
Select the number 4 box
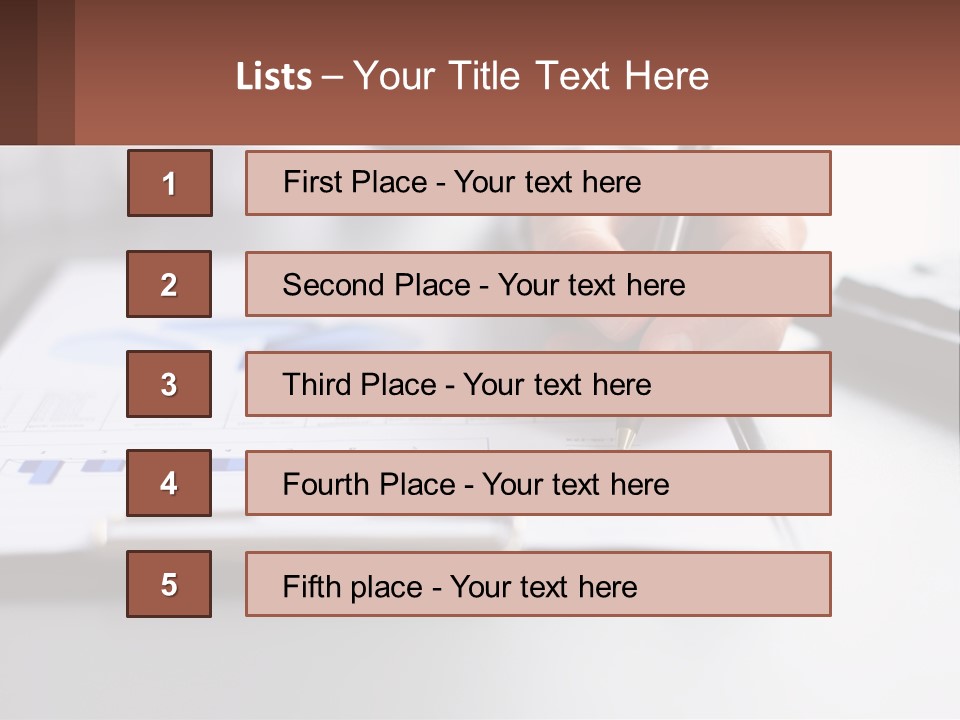(169, 483)
